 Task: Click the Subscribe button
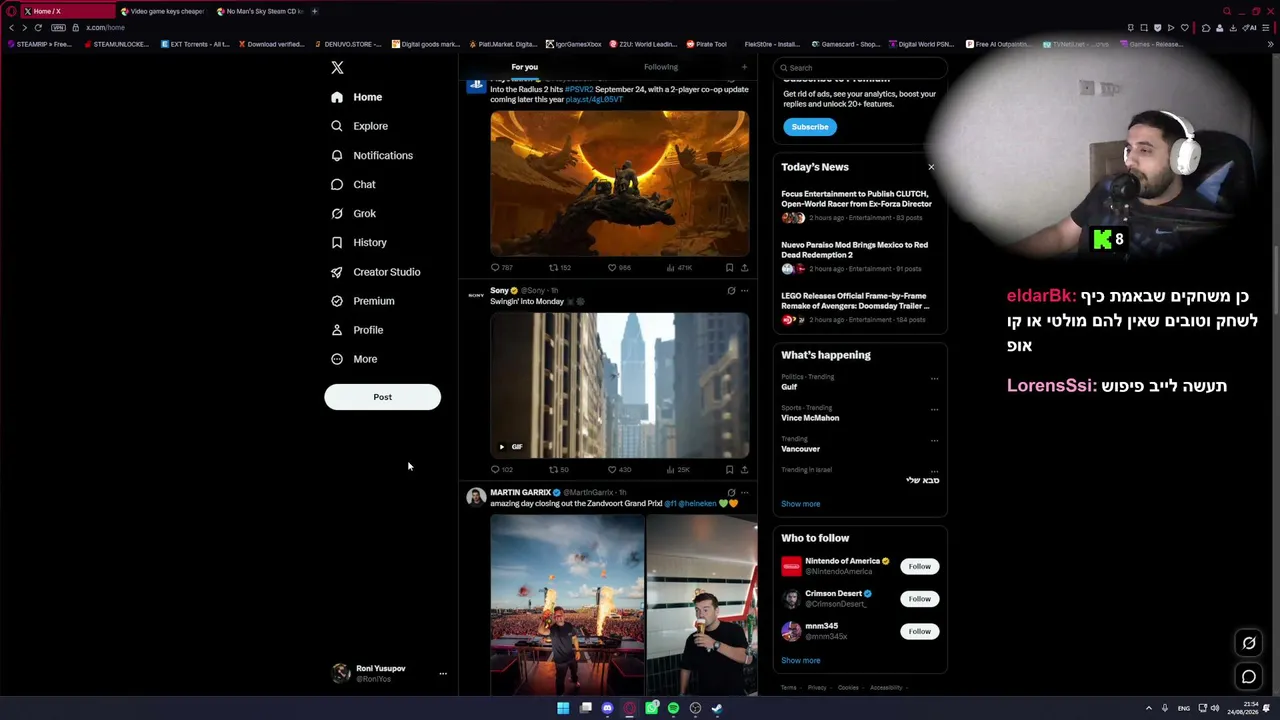810,127
